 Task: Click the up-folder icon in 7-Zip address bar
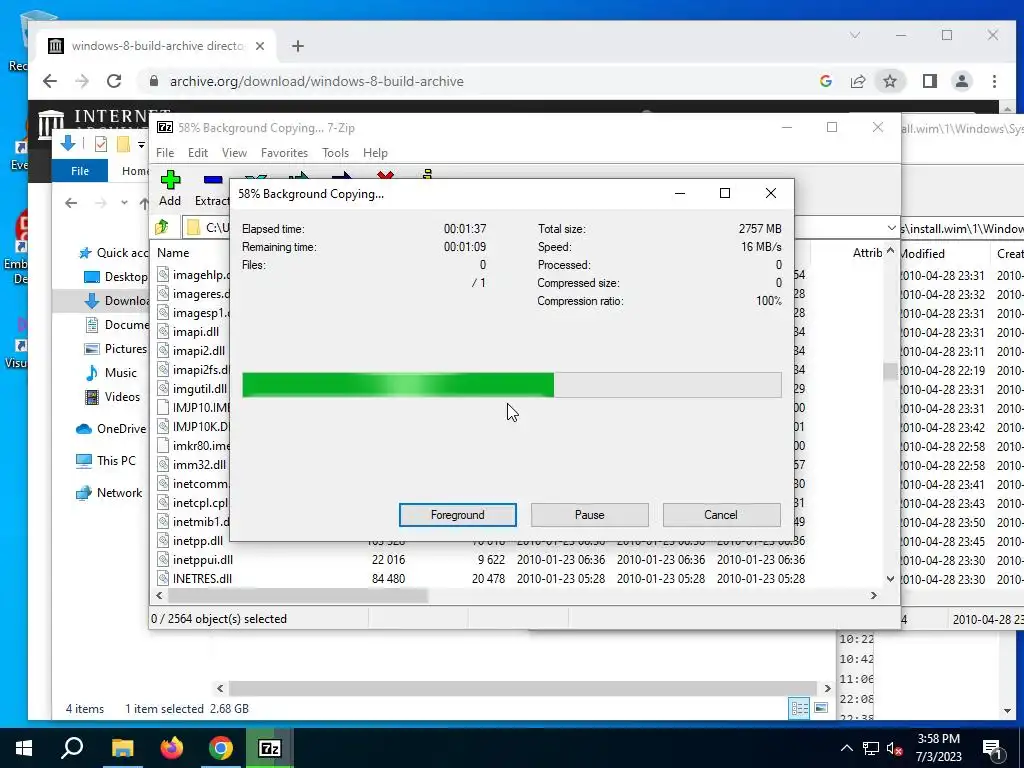point(162,227)
